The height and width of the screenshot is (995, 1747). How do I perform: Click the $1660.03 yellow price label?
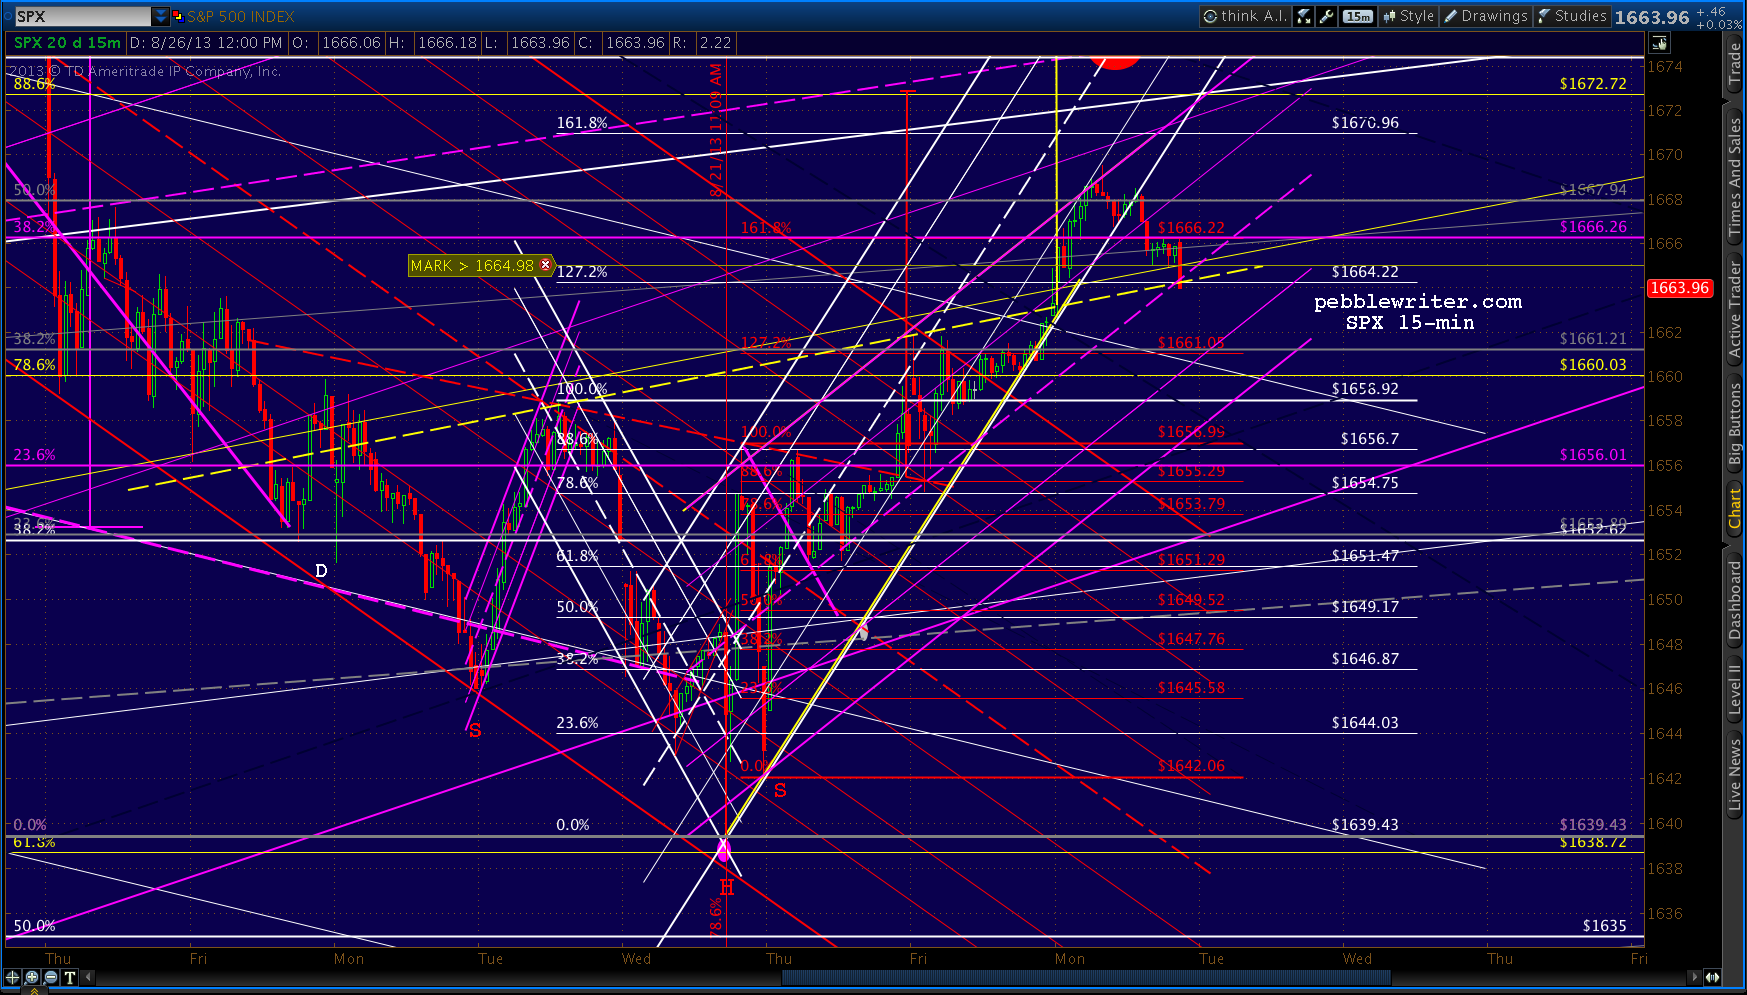[1593, 365]
